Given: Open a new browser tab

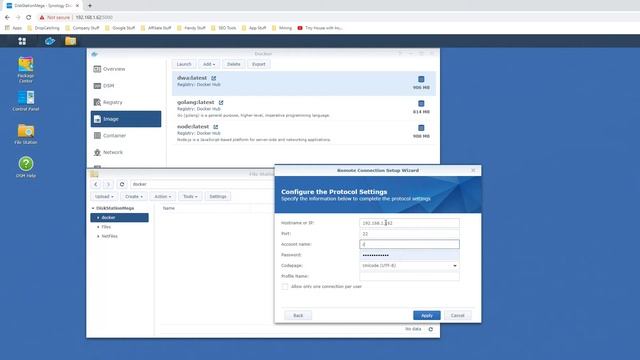Looking at the screenshot, I should coord(90,6).
